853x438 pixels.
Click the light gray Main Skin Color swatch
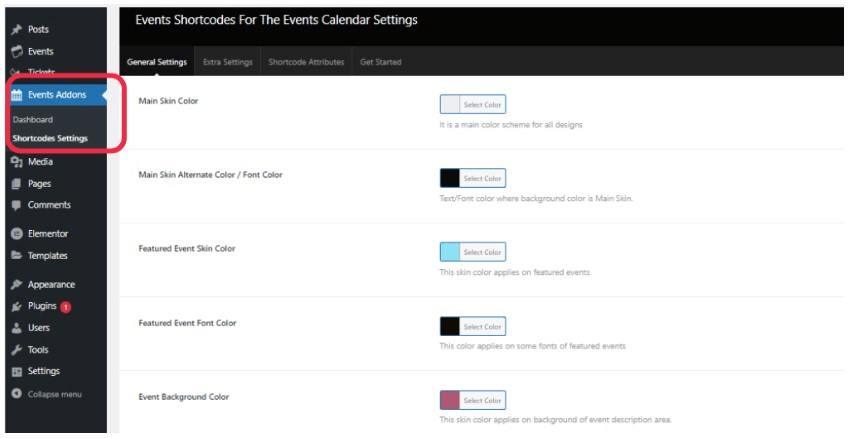coord(450,104)
